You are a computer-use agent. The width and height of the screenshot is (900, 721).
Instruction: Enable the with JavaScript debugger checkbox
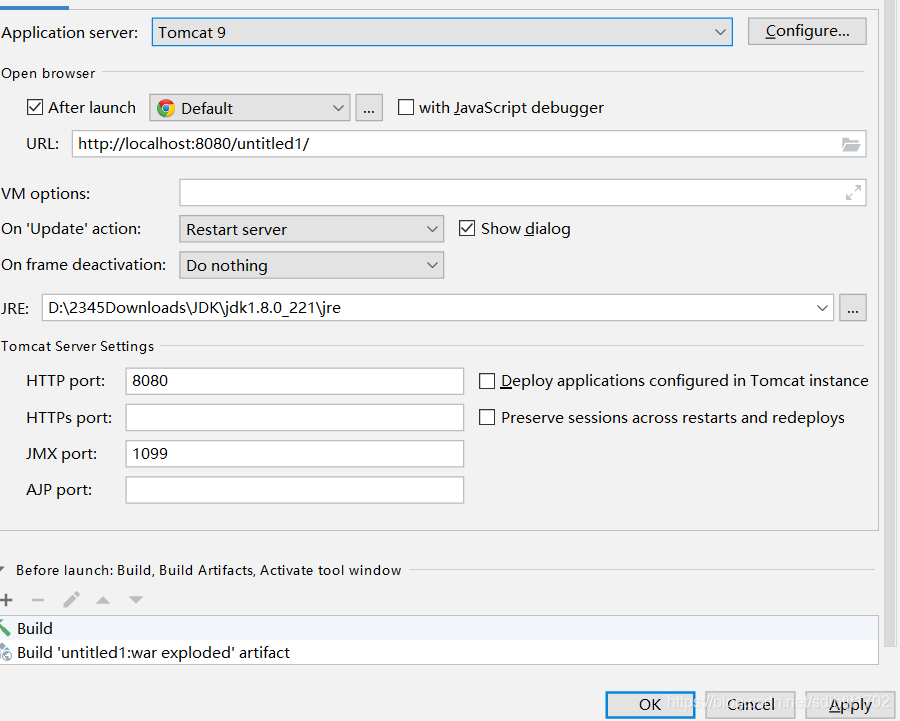coord(406,107)
